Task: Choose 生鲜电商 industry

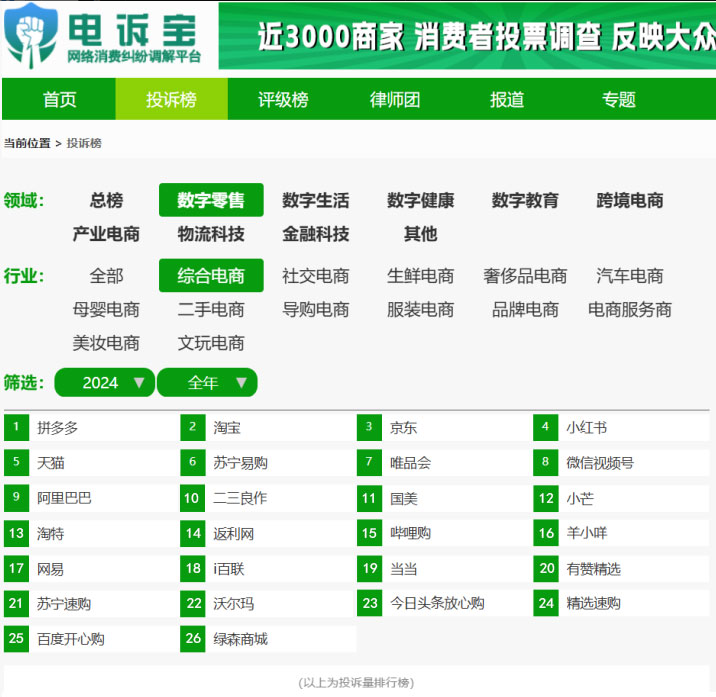Action: point(421,276)
